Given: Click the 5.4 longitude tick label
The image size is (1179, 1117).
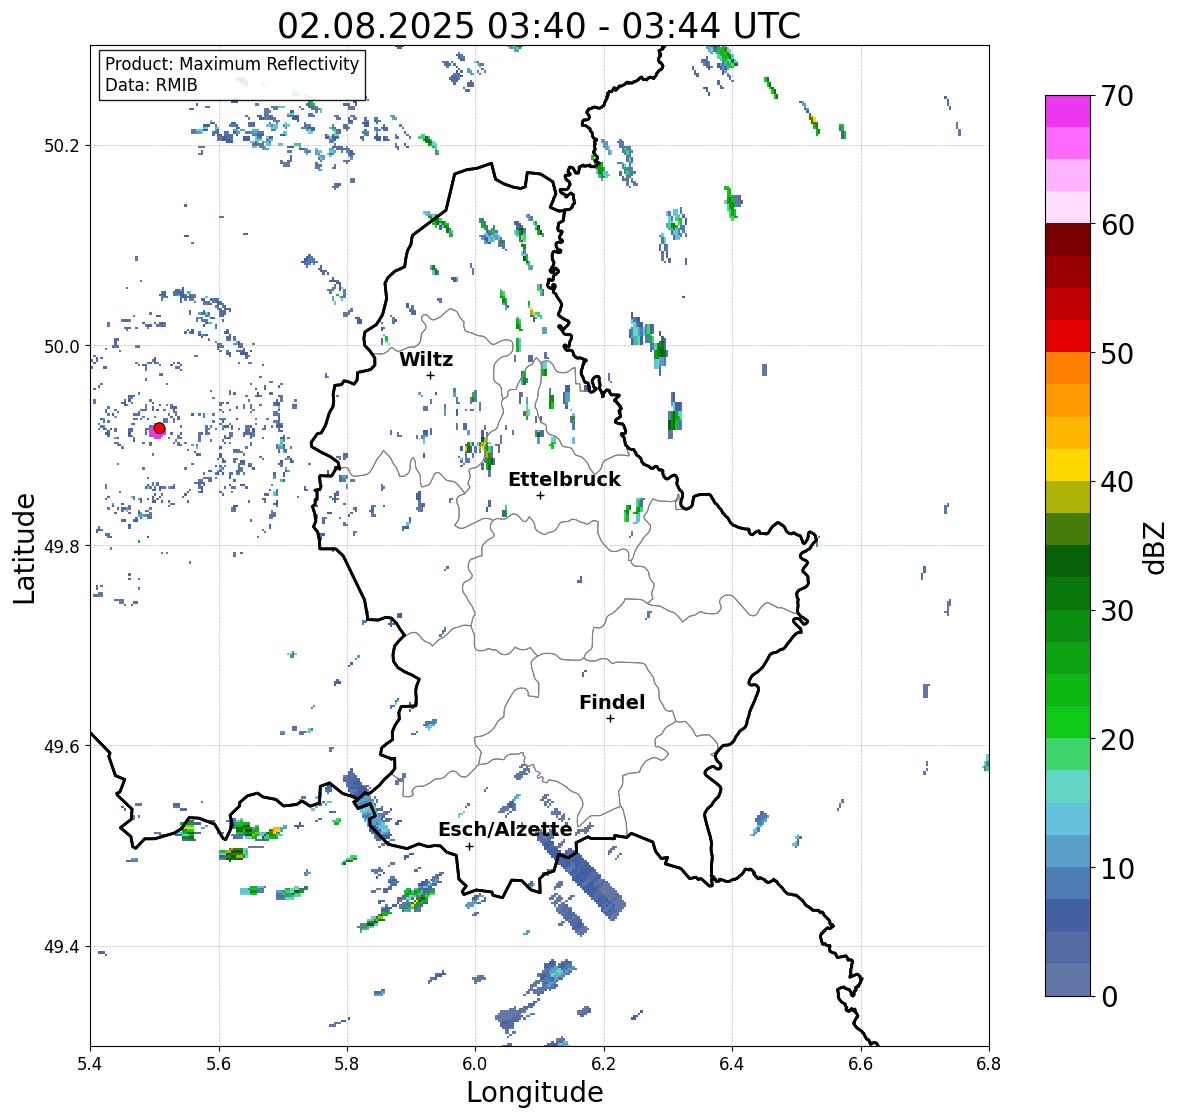Looking at the screenshot, I should [90, 1063].
